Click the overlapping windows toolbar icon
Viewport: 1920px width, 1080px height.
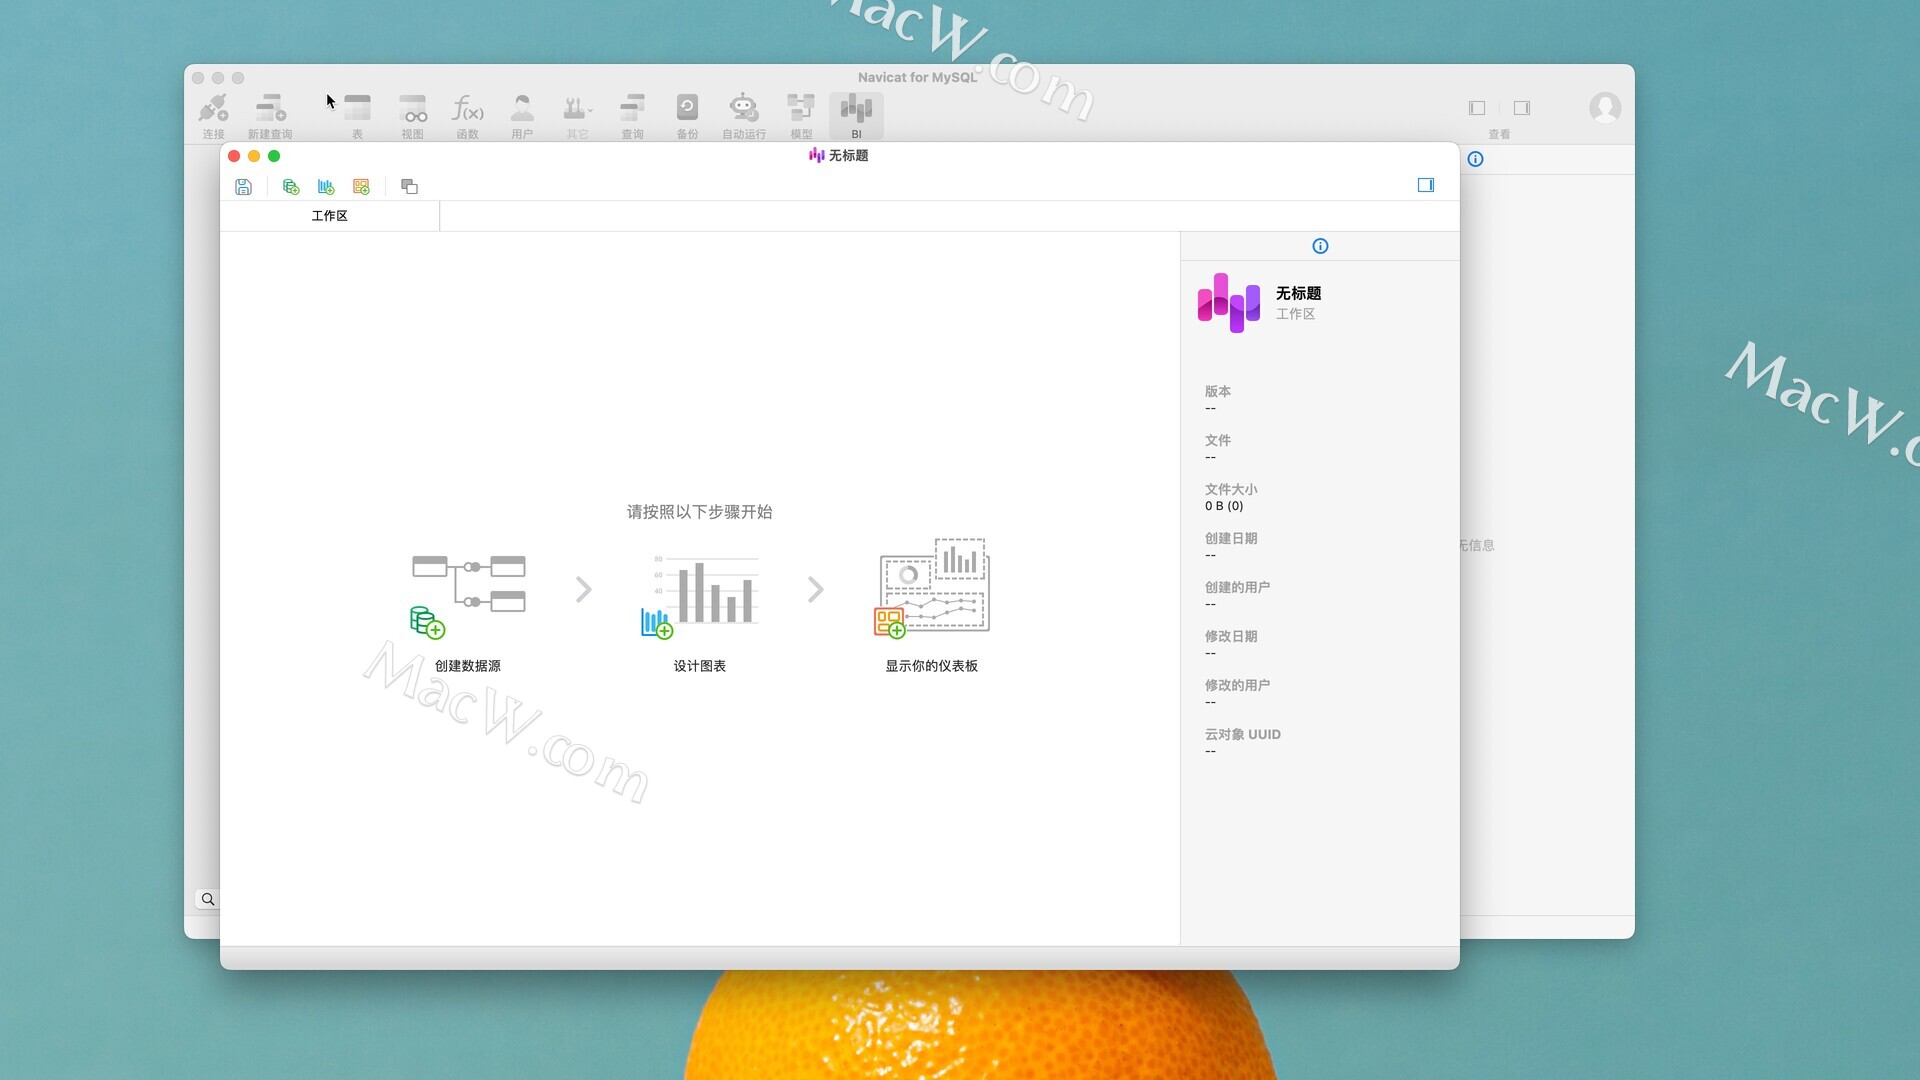pyautogui.click(x=409, y=187)
